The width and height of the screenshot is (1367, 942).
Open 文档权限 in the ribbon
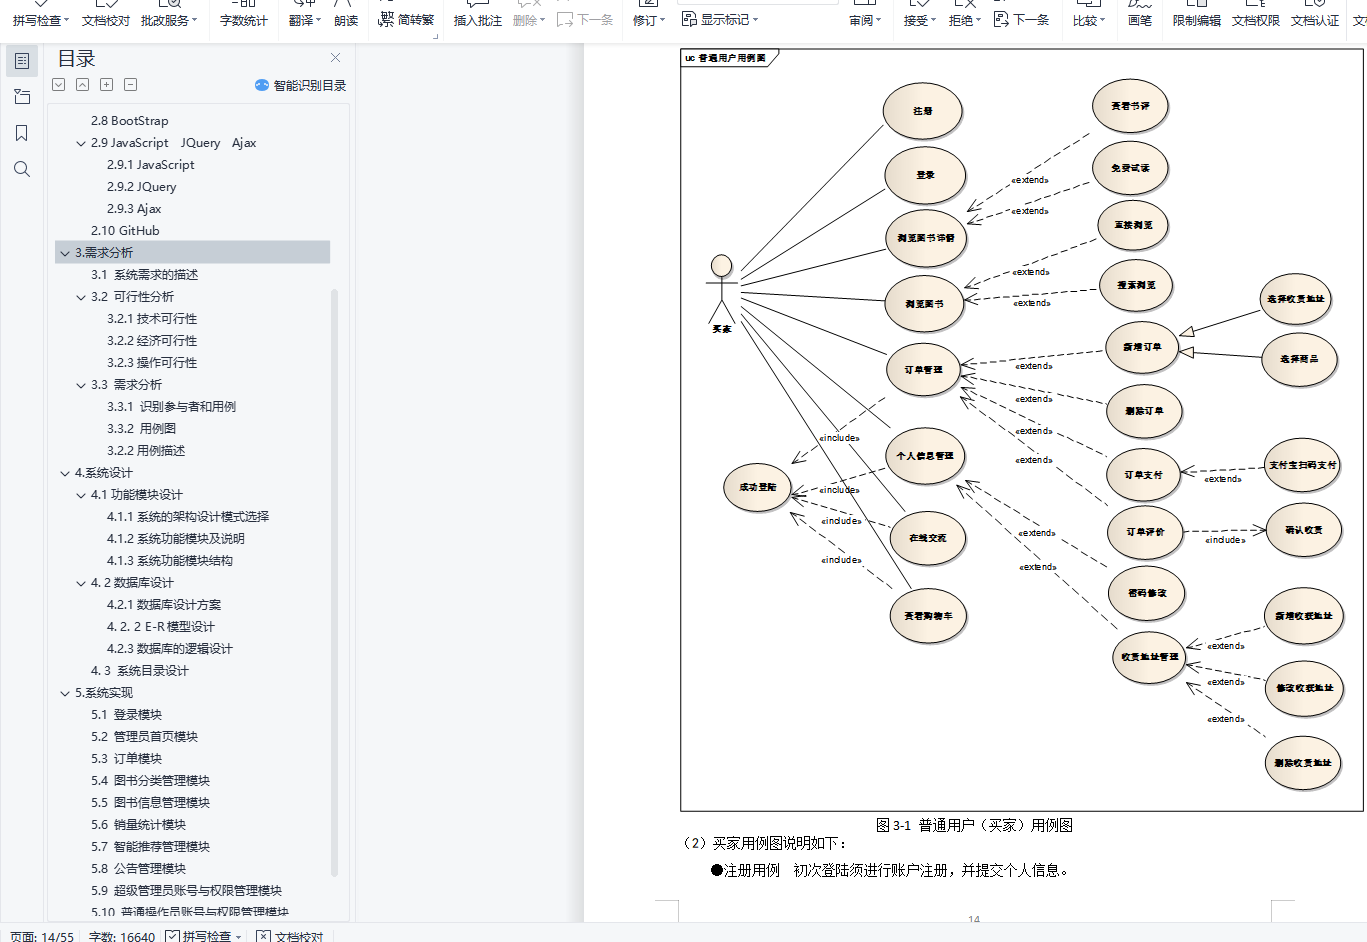pyautogui.click(x=1256, y=20)
